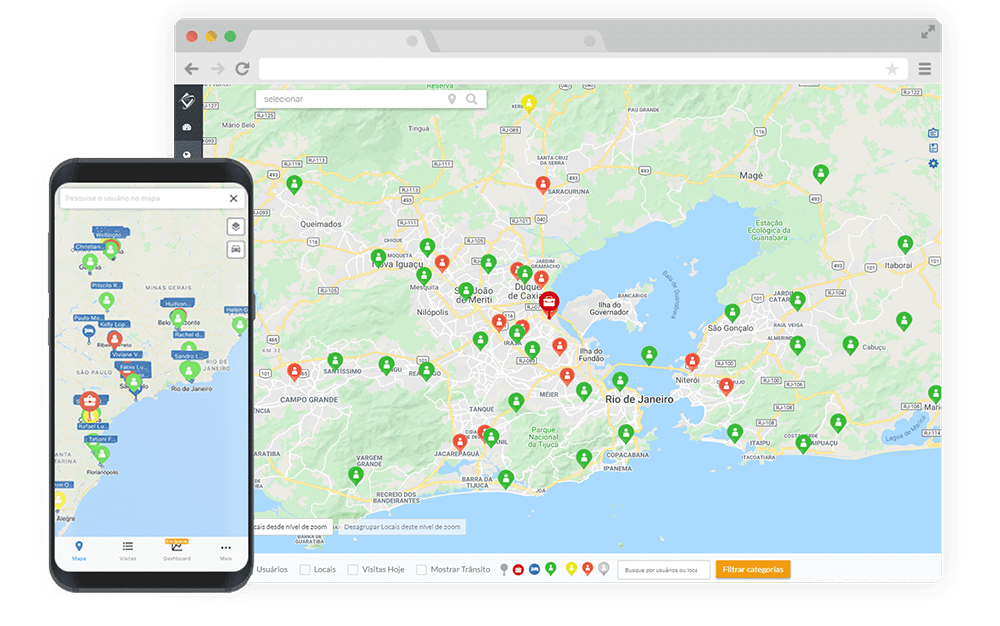This screenshot has height=626, width=1000.
Task: Click the red briefcase marker on the phone map
Action: tap(89, 402)
